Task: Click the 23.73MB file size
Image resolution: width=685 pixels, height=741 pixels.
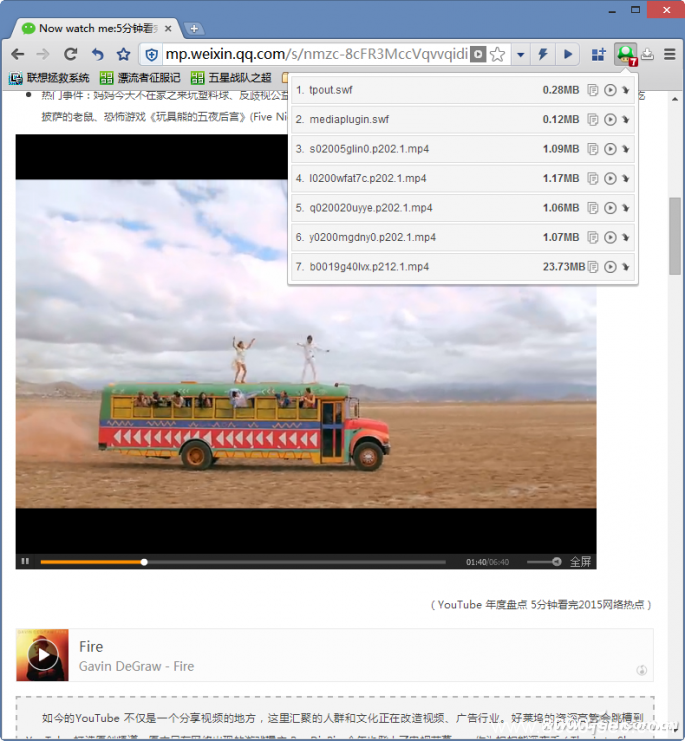Action: [564, 267]
